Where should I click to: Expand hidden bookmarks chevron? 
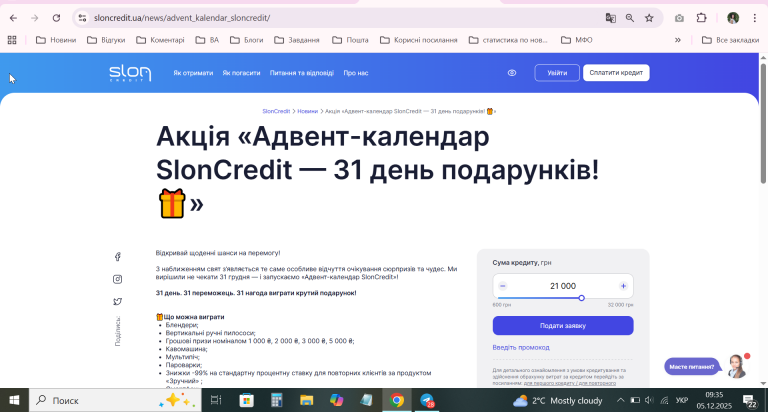click(x=678, y=40)
